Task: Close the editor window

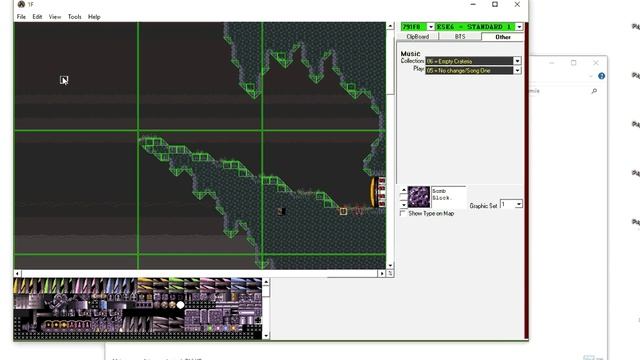Action: (x=517, y=4)
